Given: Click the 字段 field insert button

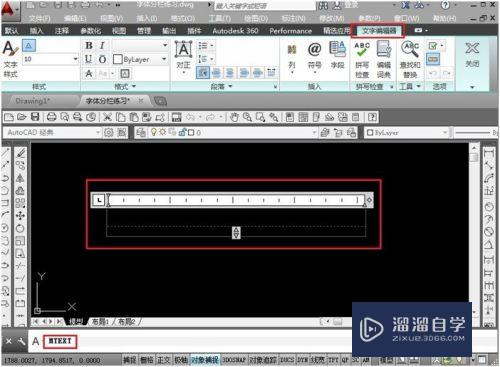Looking at the screenshot, I should point(337,55).
